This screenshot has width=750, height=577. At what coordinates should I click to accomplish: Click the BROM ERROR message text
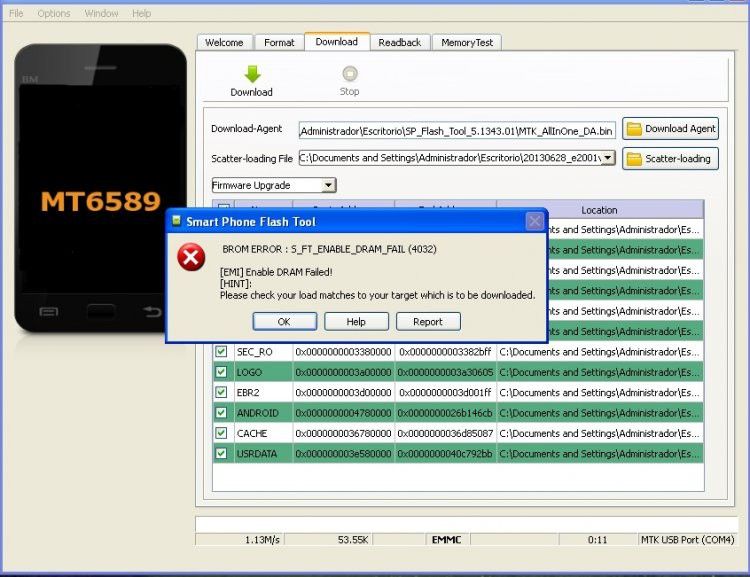pos(329,249)
